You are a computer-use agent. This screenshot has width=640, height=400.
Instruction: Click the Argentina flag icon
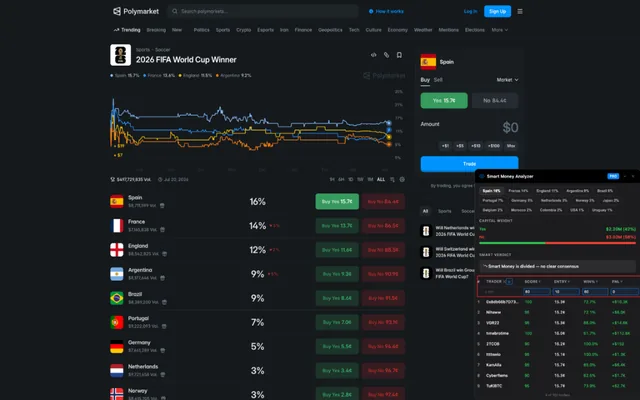[117, 273]
